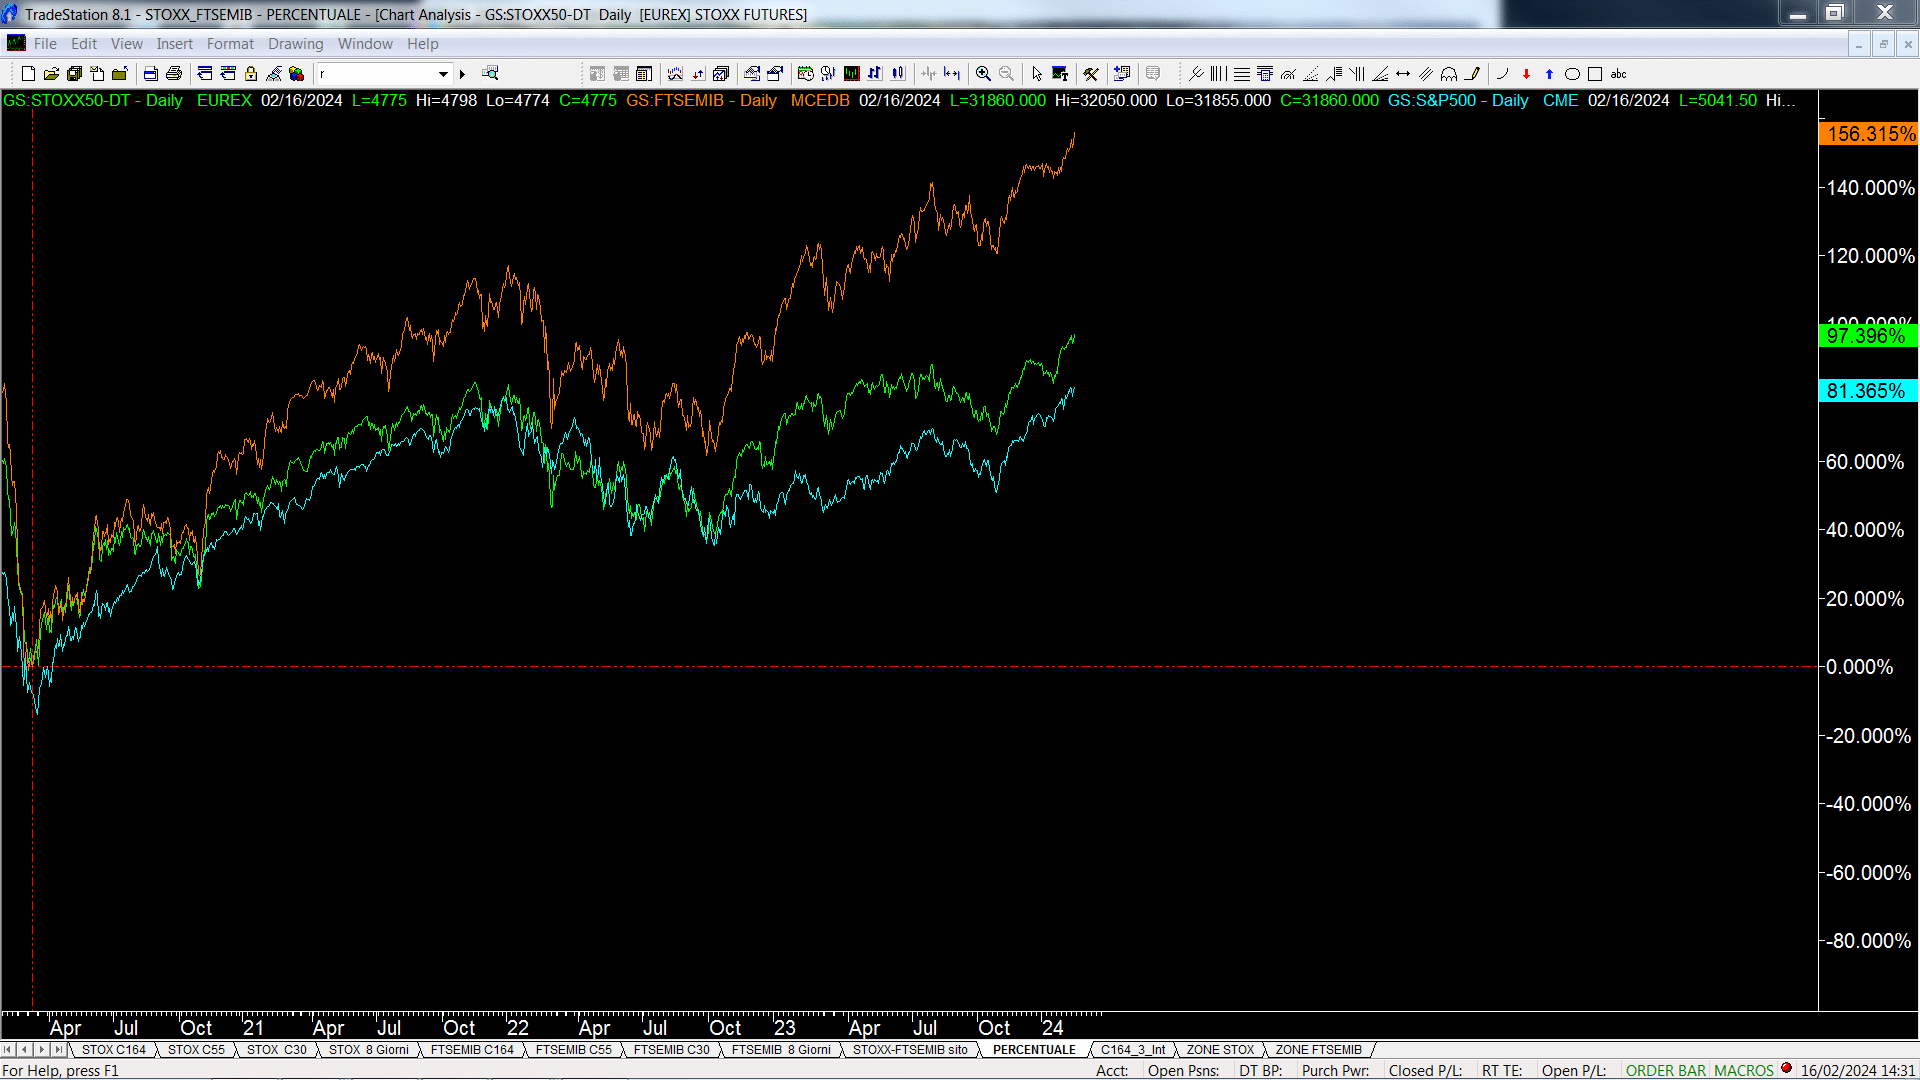Click the hammer strategy tools icon

click(1091, 74)
